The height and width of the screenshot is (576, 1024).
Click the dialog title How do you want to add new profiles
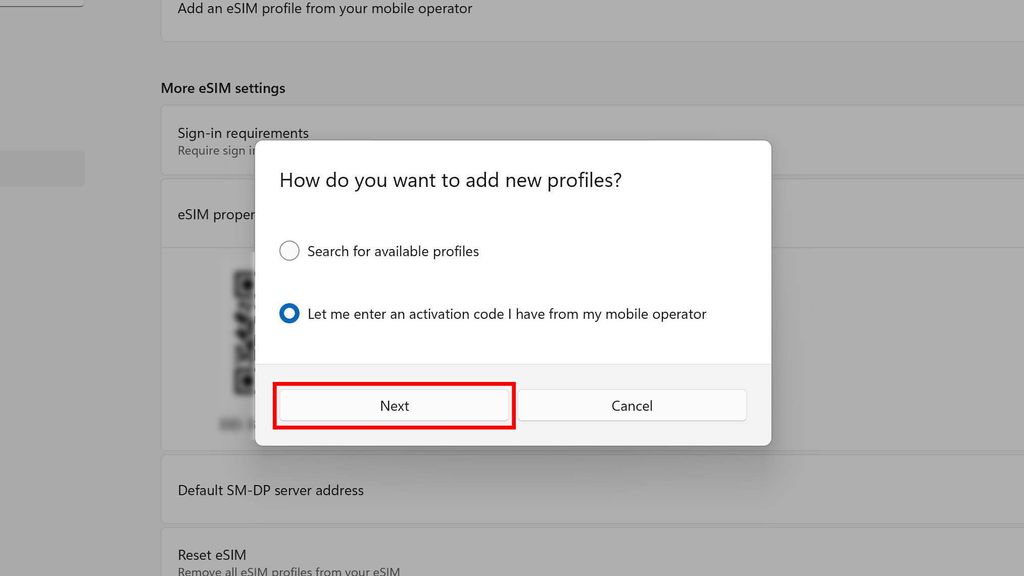(x=450, y=181)
